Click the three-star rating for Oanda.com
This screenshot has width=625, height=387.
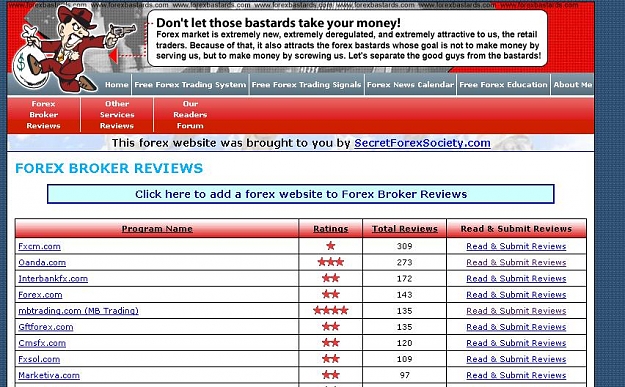coord(330,262)
